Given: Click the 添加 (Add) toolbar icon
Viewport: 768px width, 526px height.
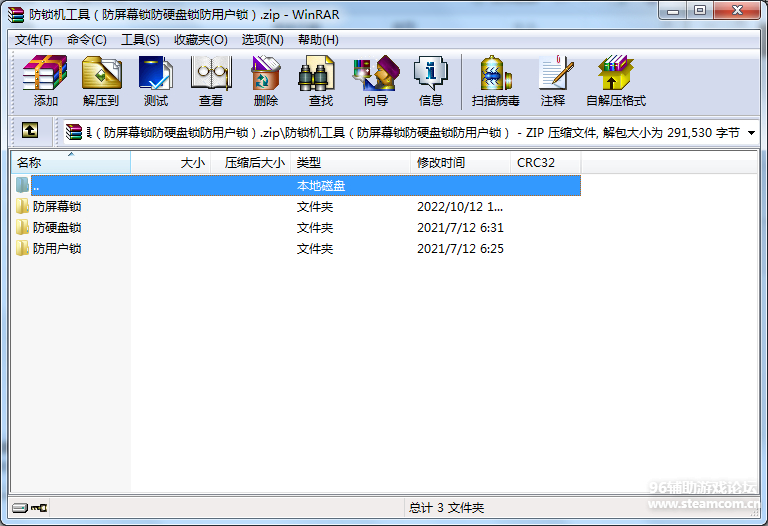Looking at the screenshot, I should pyautogui.click(x=45, y=81).
